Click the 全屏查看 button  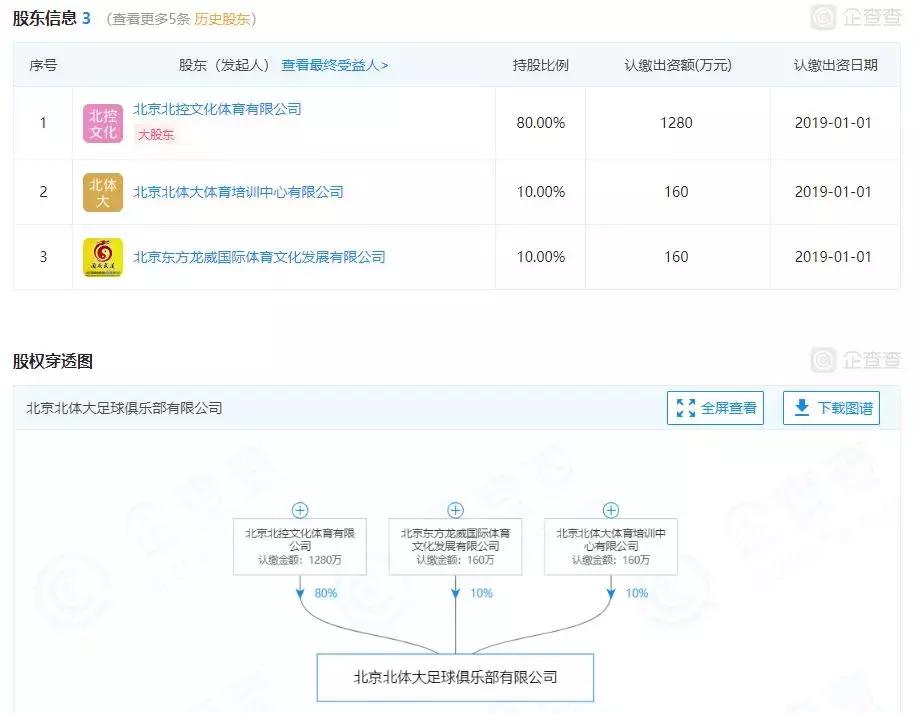click(715, 408)
